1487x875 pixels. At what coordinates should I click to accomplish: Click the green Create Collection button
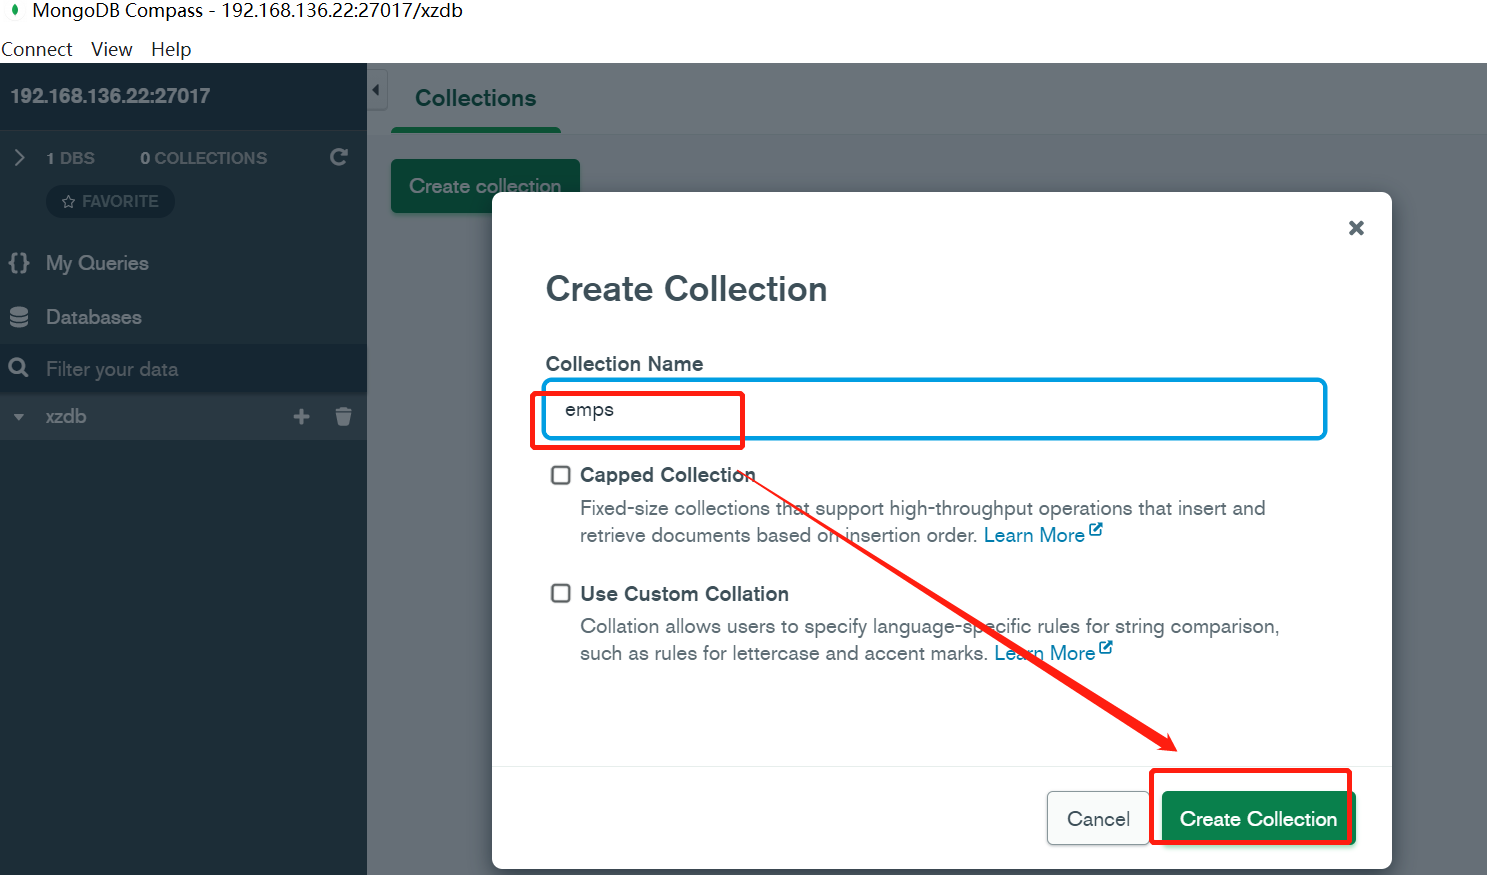tap(1258, 819)
